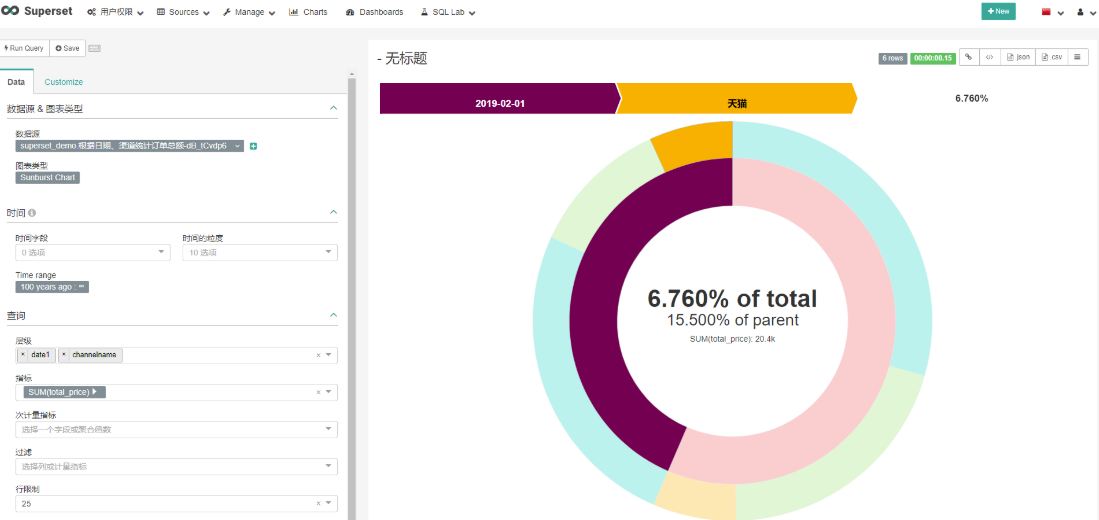Export chart data as .csv

click(x=1052, y=57)
